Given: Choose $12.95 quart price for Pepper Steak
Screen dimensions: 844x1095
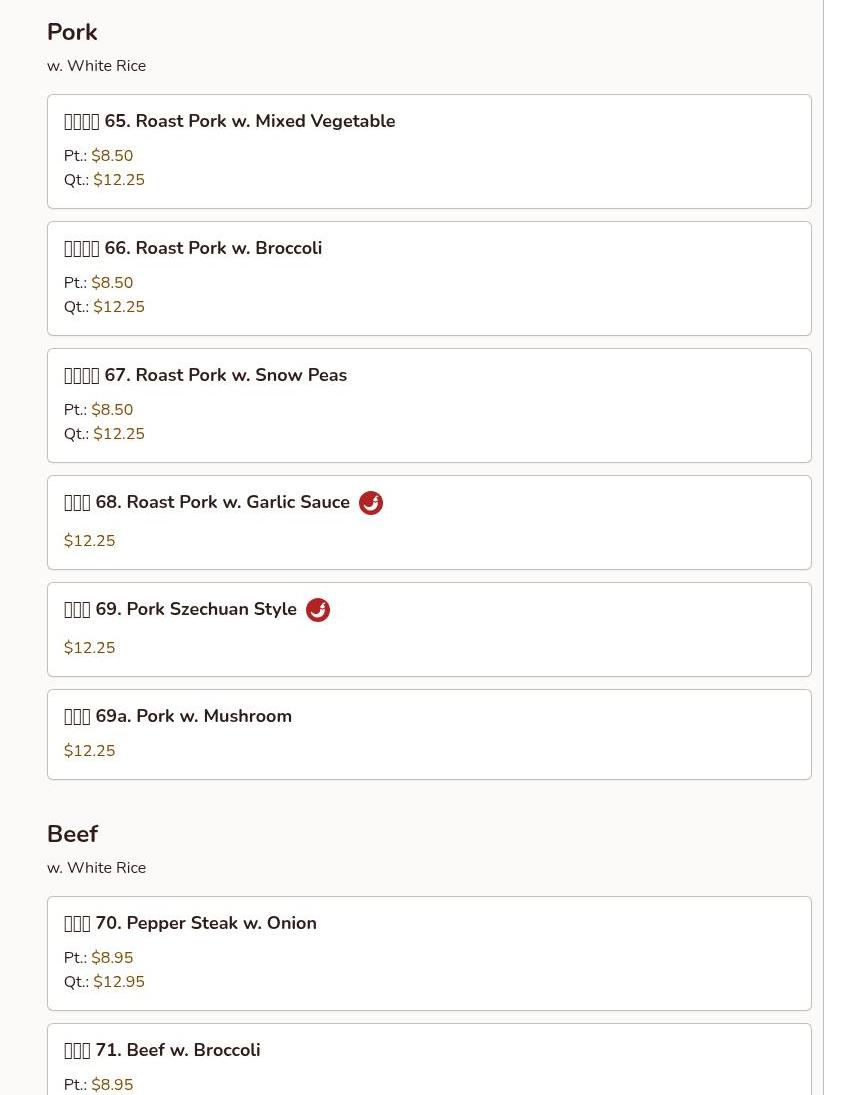Looking at the screenshot, I should click(119, 982).
